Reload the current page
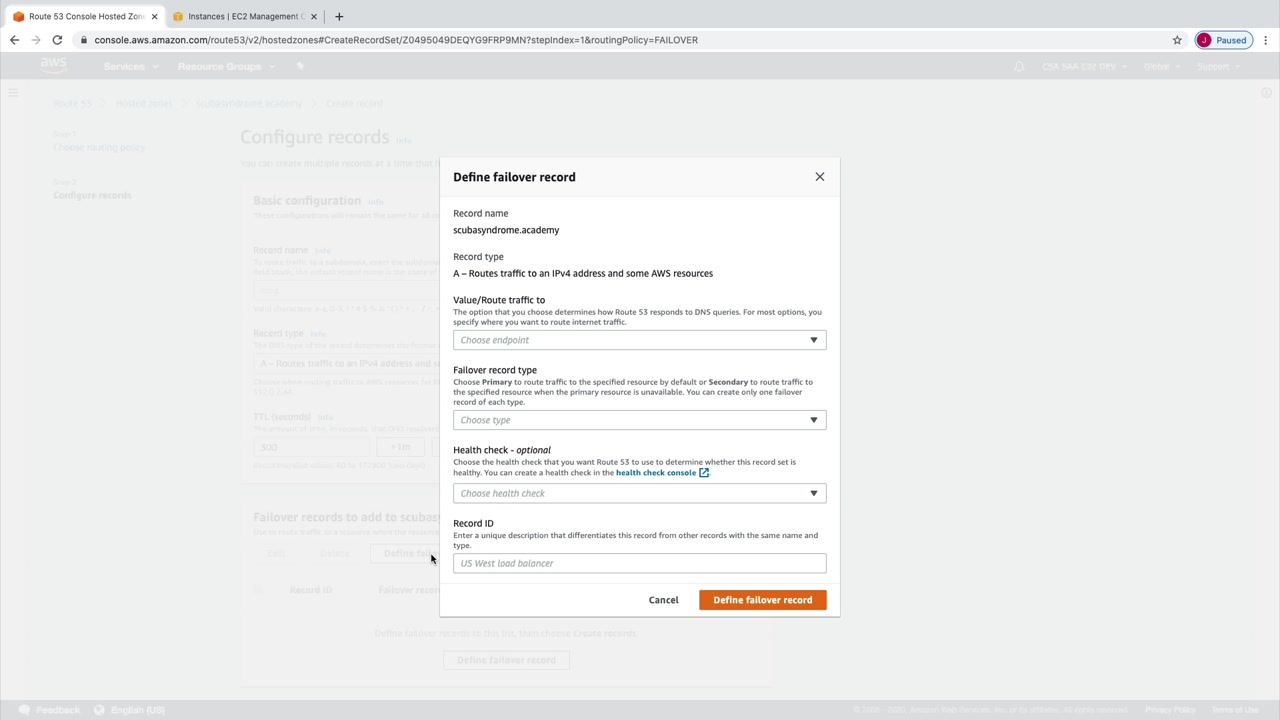This screenshot has height=720, width=1280. pyautogui.click(x=57, y=40)
